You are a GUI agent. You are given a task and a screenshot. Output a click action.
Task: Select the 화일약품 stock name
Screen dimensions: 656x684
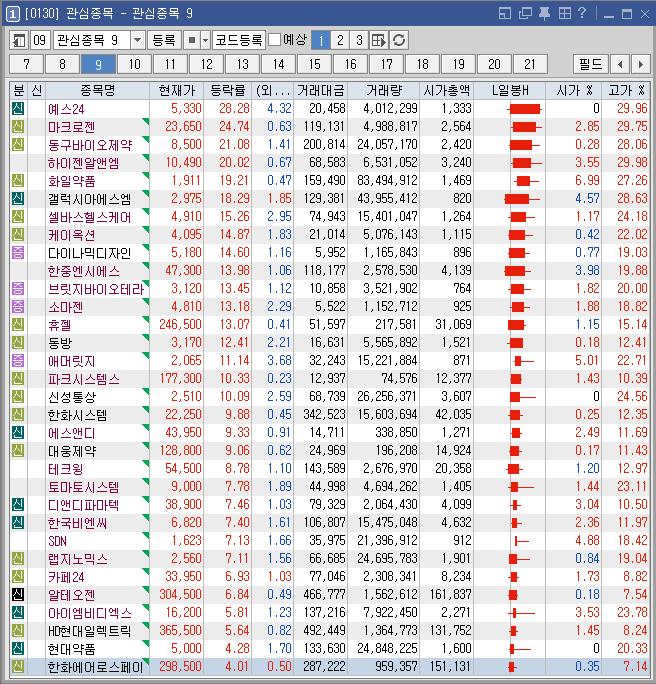tap(72, 181)
